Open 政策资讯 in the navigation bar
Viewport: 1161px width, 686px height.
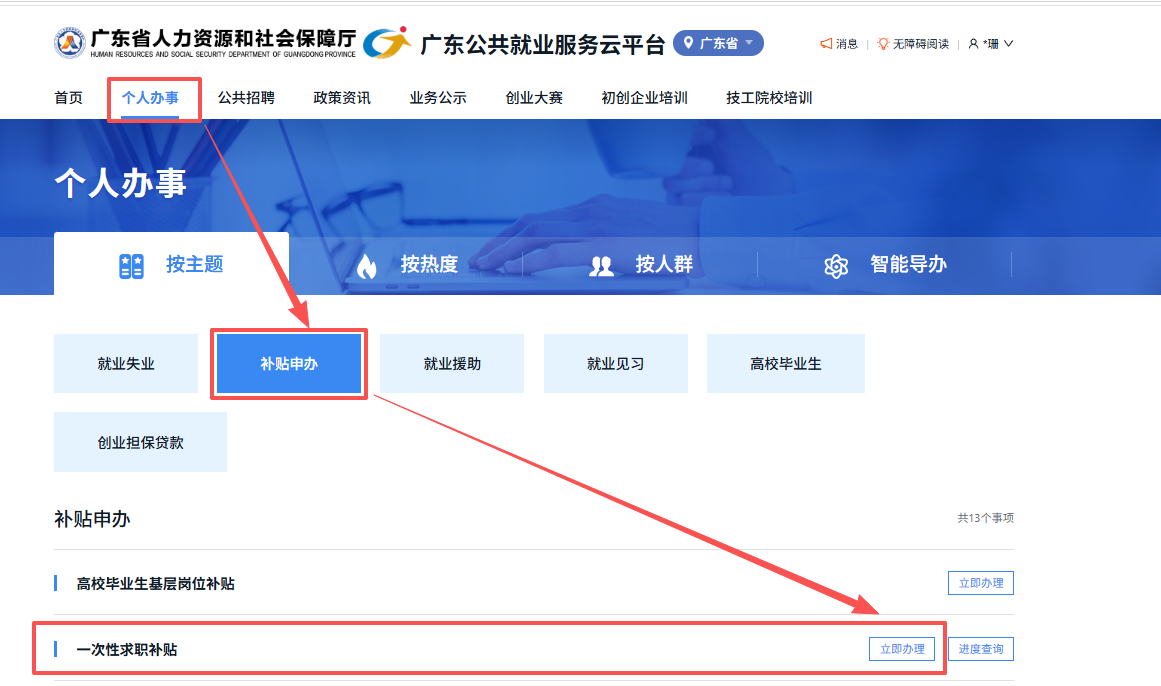pyautogui.click(x=342, y=98)
